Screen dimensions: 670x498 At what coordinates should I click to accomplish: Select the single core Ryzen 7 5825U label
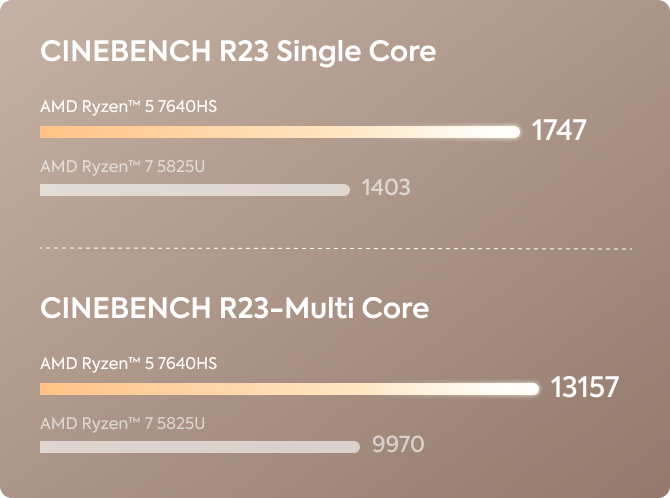click(x=123, y=166)
